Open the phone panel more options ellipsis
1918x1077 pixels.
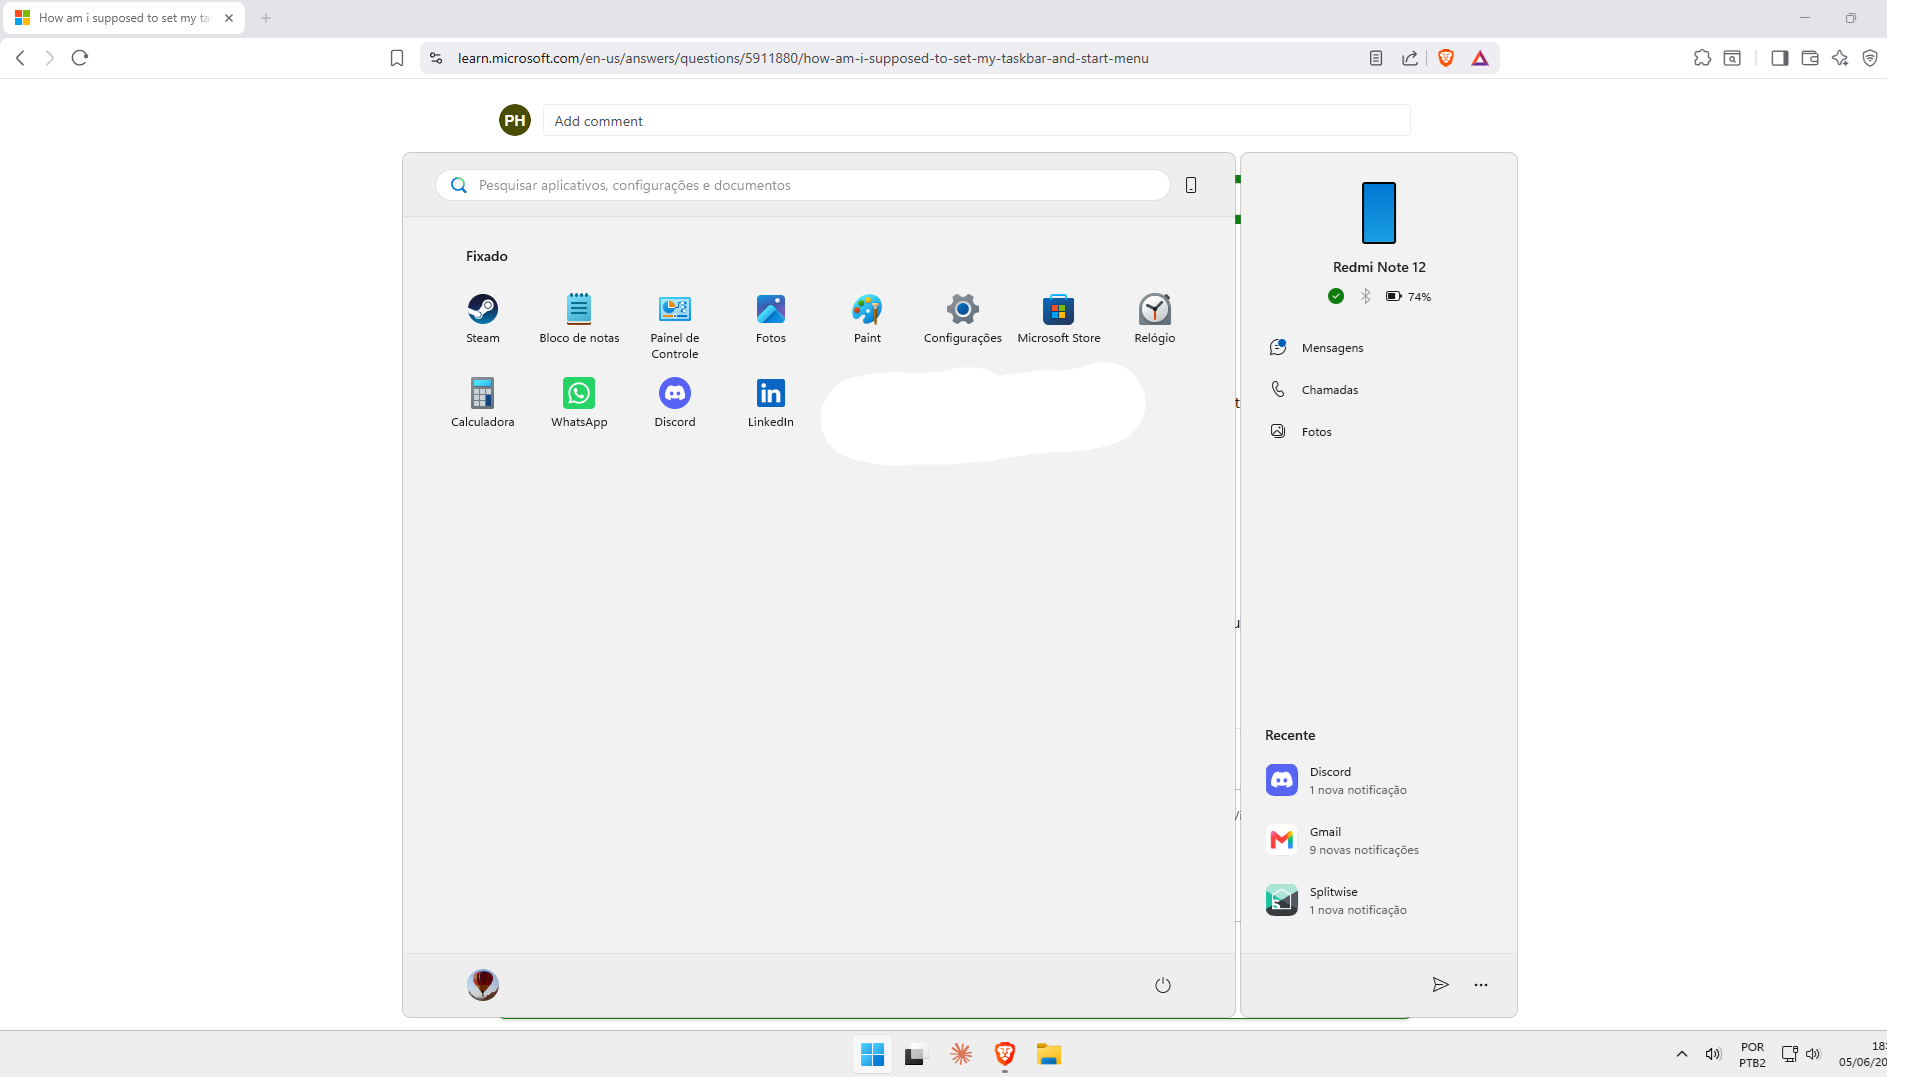click(1481, 985)
